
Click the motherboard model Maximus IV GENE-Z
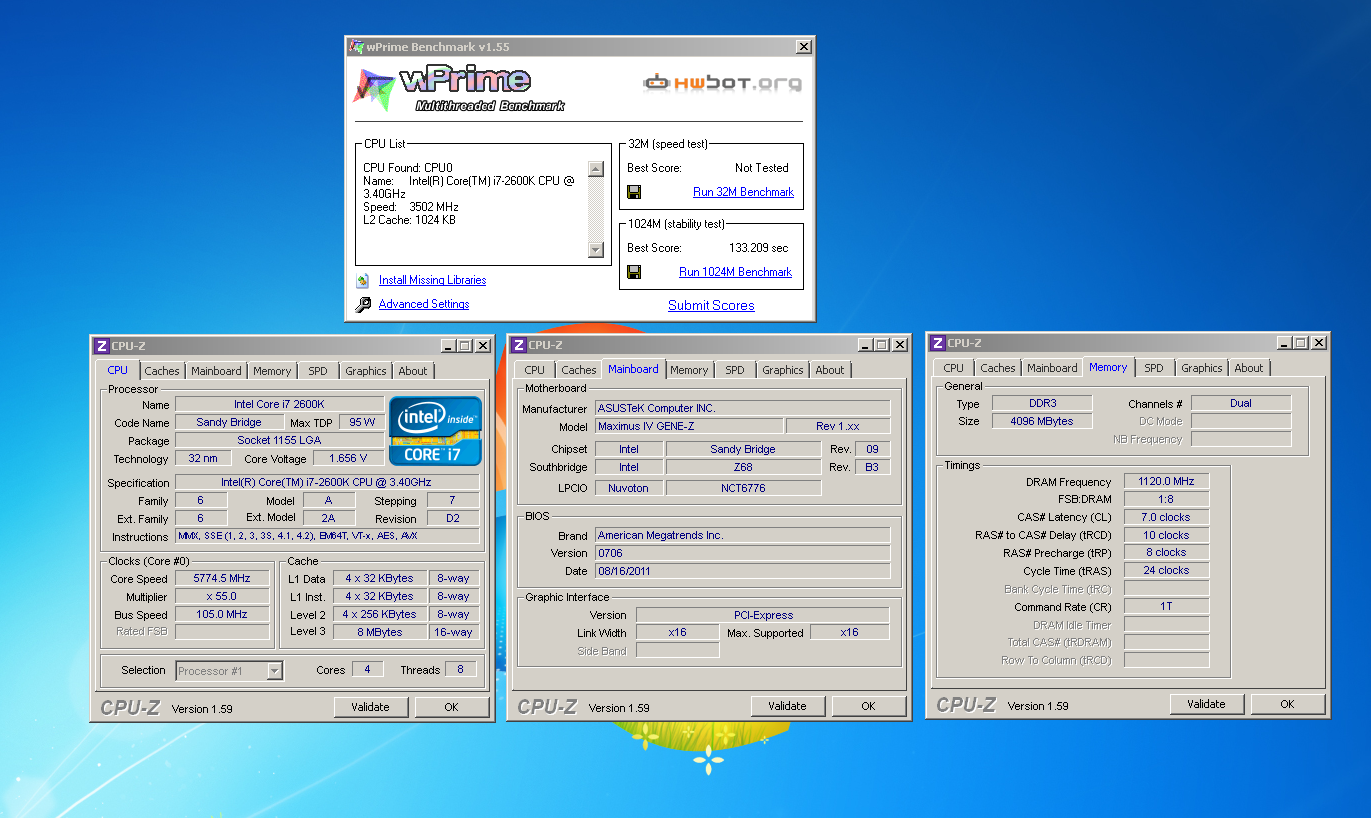[x=688, y=426]
